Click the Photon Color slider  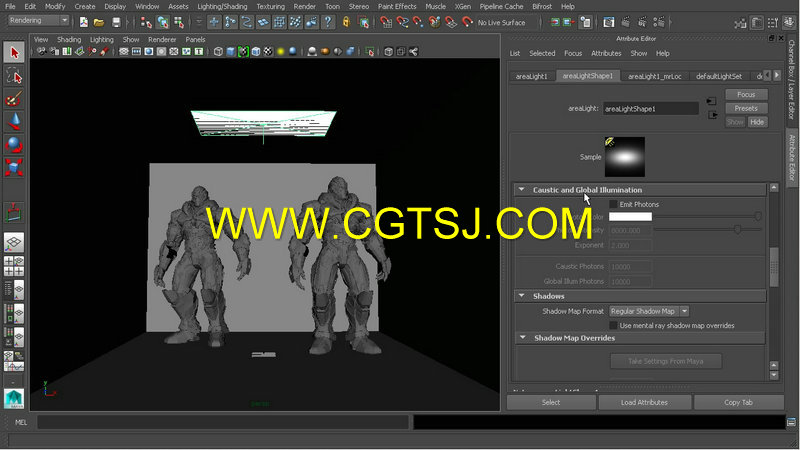tap(708, 216)
